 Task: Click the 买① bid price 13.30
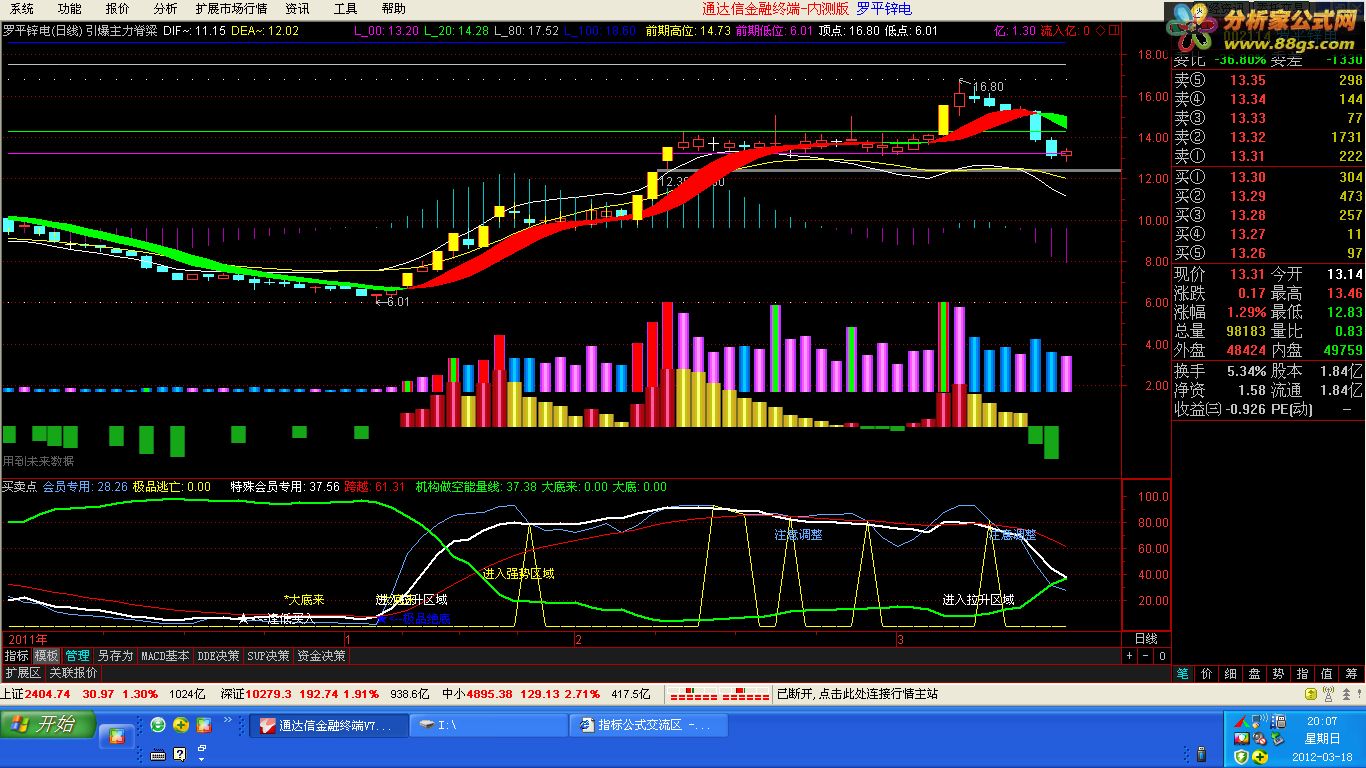click(1247, 177)
